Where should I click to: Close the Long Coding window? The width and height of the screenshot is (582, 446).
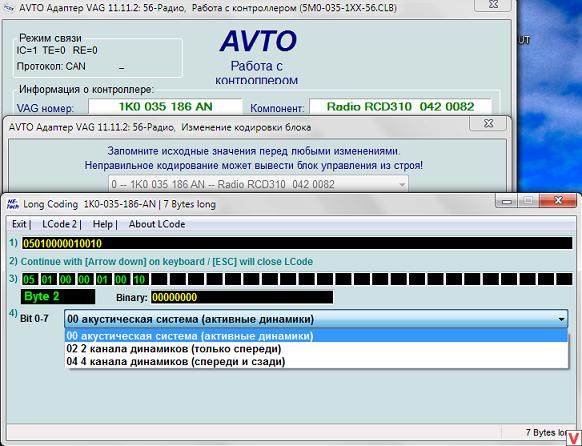coord(558,201)
